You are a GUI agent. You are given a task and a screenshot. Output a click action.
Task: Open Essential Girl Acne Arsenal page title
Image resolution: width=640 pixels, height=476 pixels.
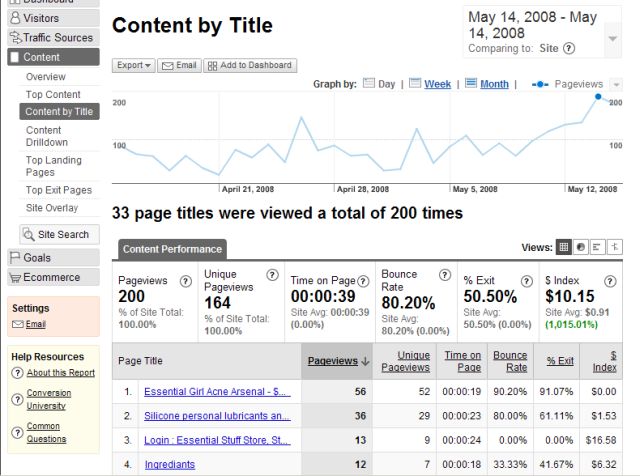[x=217, y=391]
